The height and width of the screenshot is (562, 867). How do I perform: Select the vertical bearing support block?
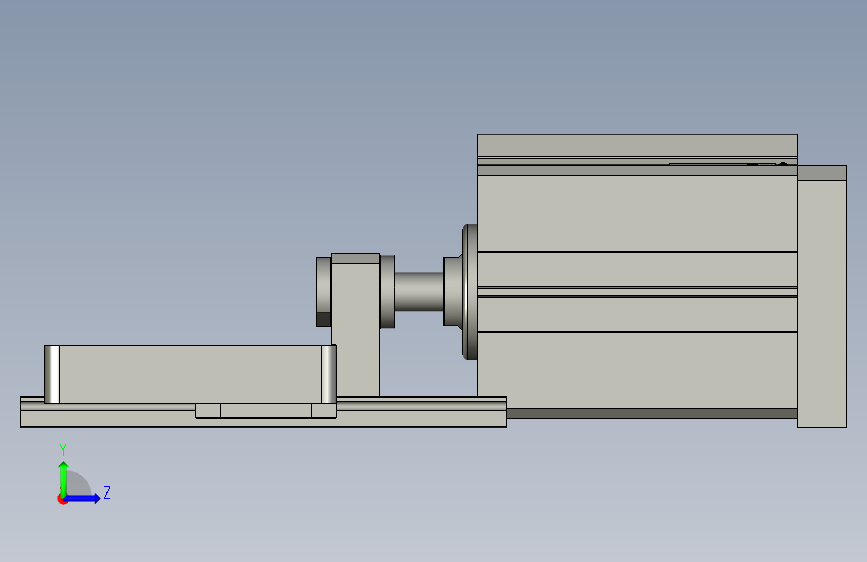pos(356,325)
